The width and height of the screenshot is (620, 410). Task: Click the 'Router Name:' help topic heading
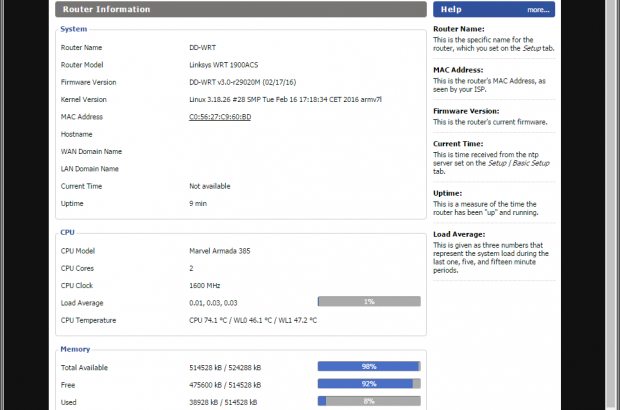click(459, 30)
